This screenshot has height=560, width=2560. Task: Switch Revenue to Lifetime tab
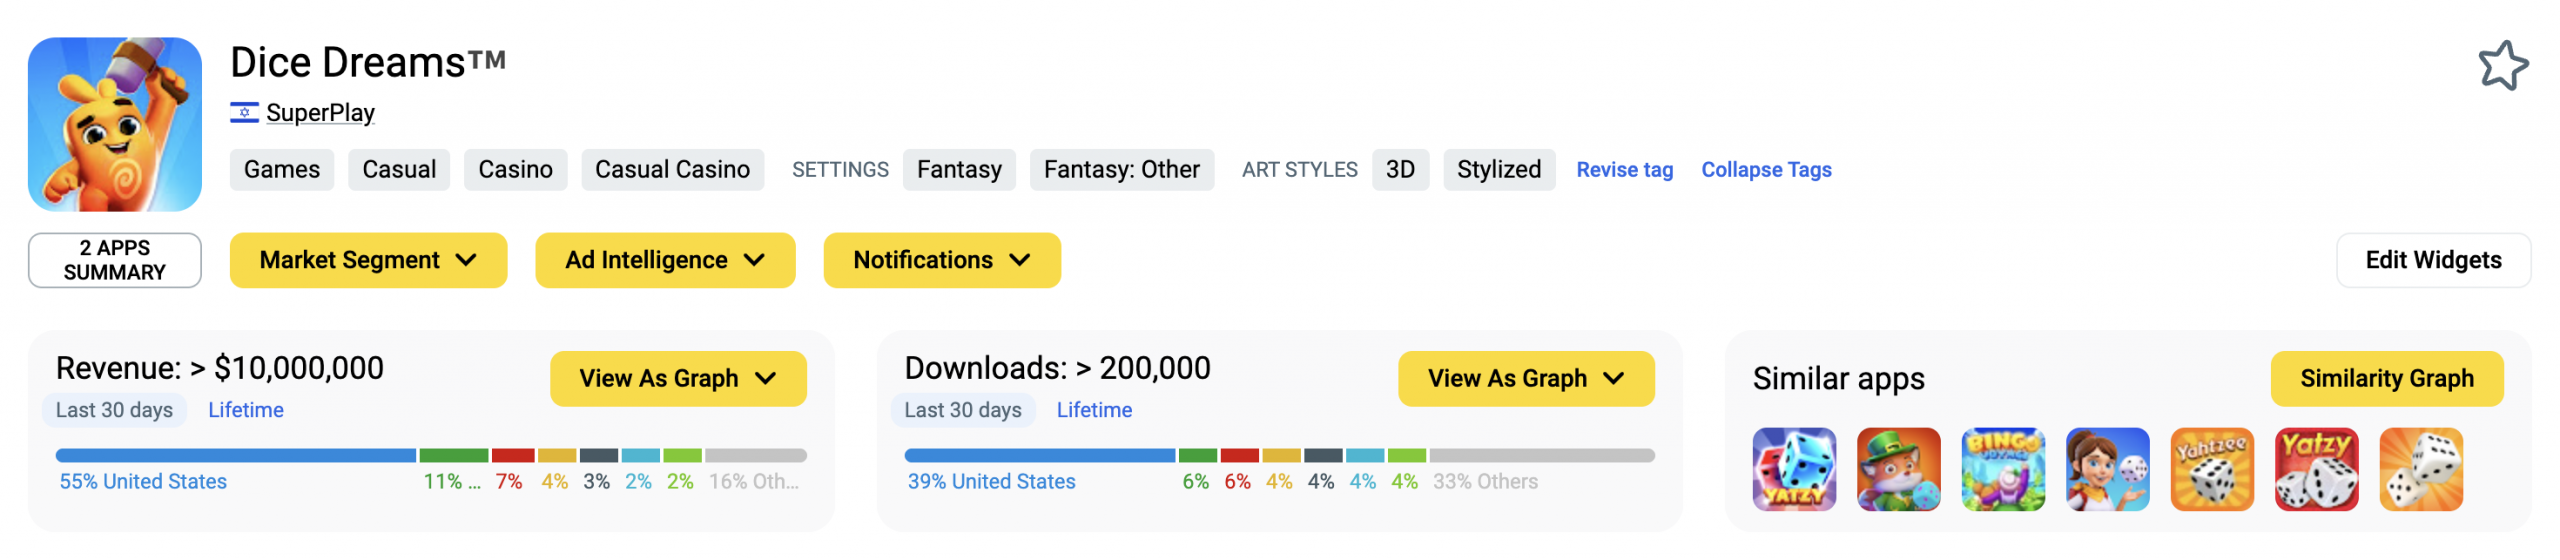point(246,410)
